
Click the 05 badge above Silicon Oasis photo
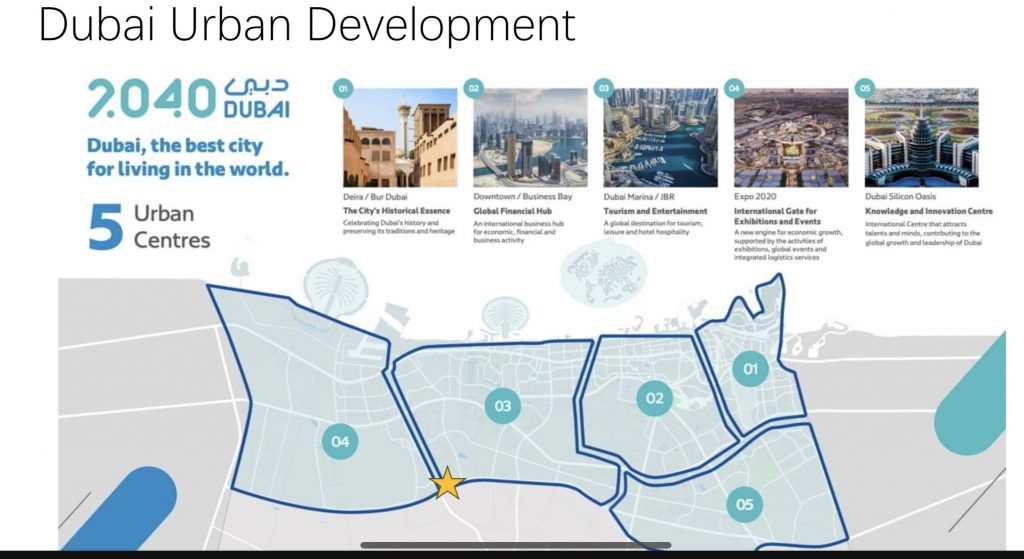(865, 88)
